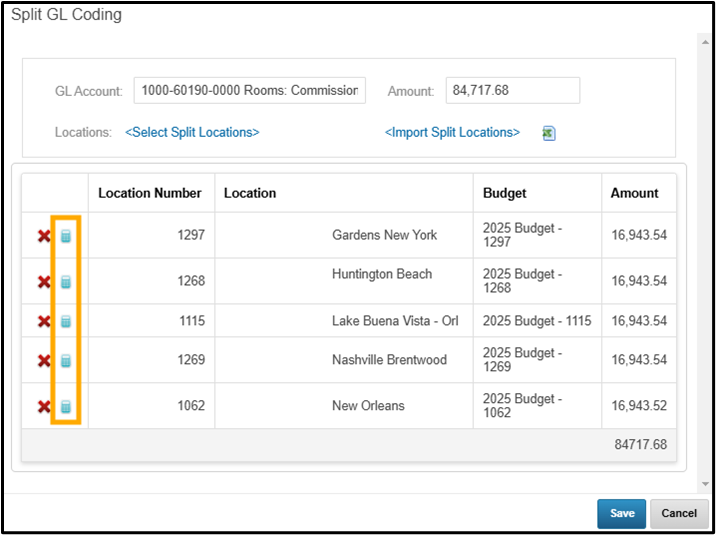Save the split GL coding
716x535 pixels.
point(622,513)
